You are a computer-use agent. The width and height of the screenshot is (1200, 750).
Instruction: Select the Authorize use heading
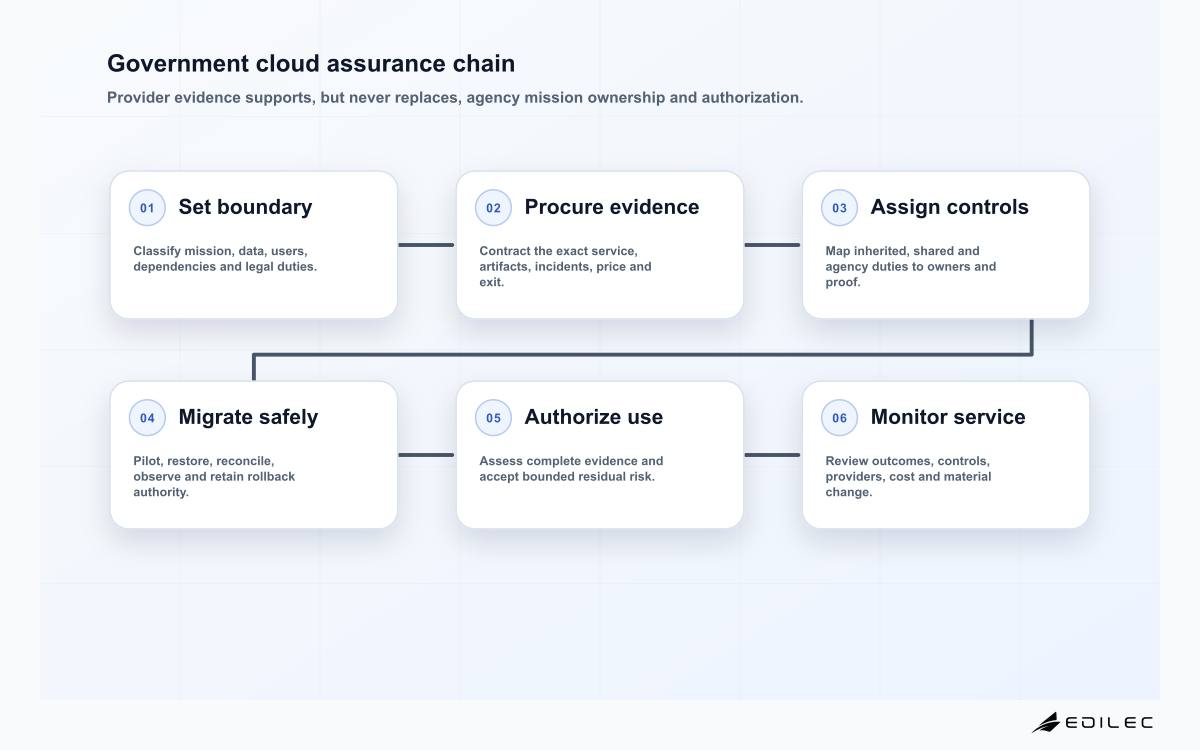pyautogui.click(x=594, y=417)
